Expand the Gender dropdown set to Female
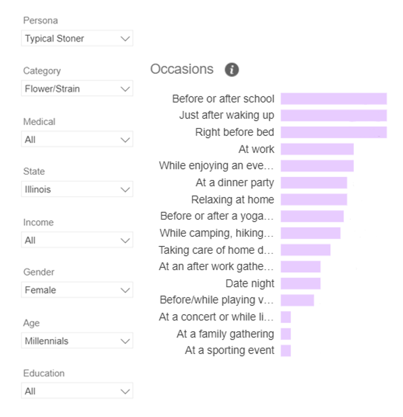403x417 pixels. pyautogui.click(x=77, y=290)
